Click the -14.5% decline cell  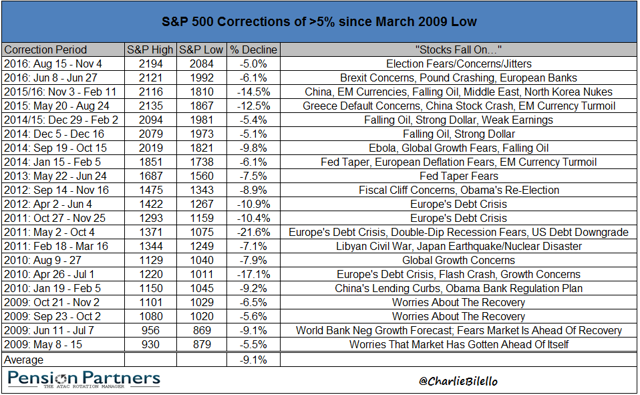pos(253,92)
